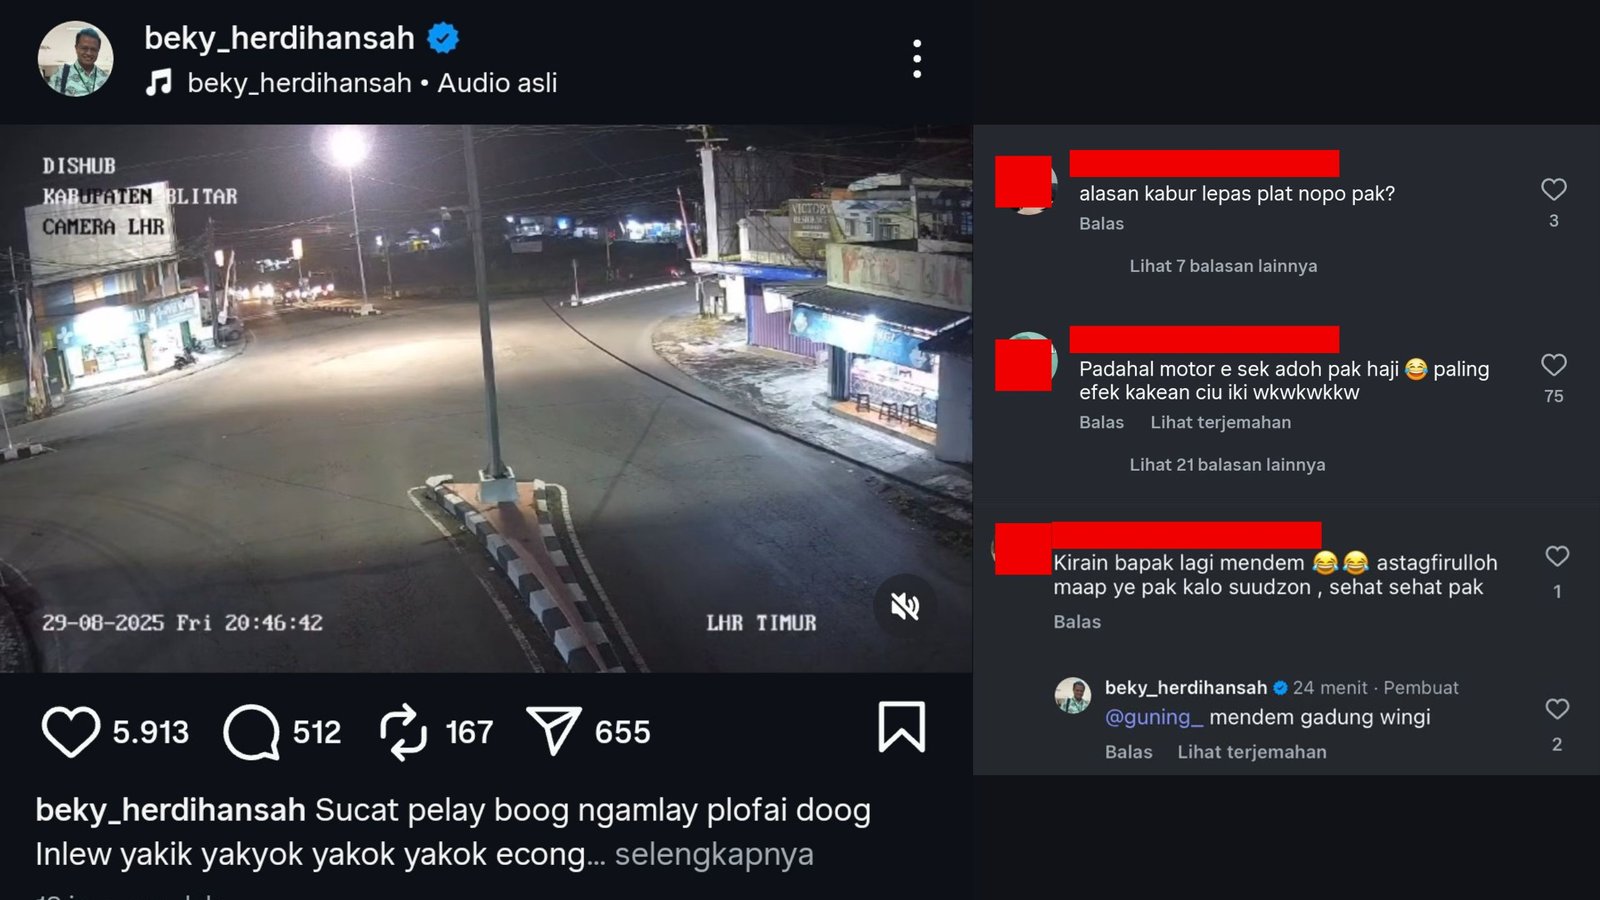
Task: Open the audio via the music note icon
Action: (159, 82)
